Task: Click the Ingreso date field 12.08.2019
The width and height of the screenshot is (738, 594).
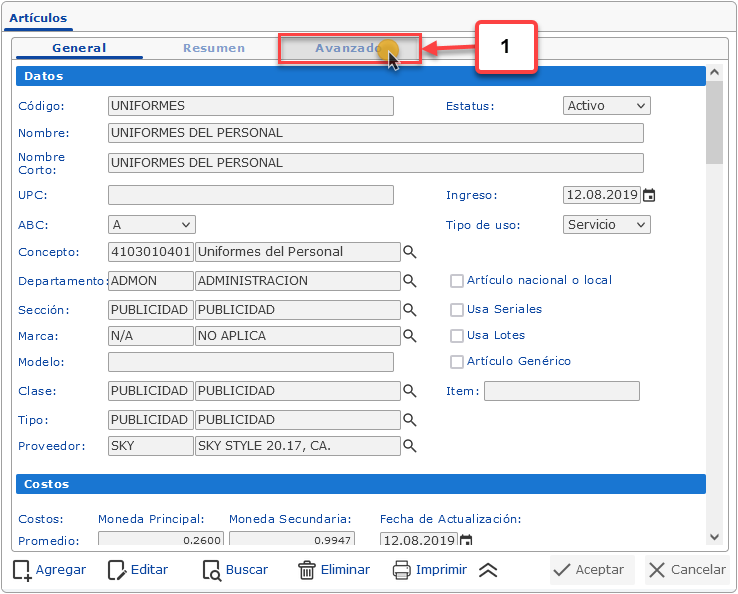Action: pyautogui.click(x=602, y=195)
